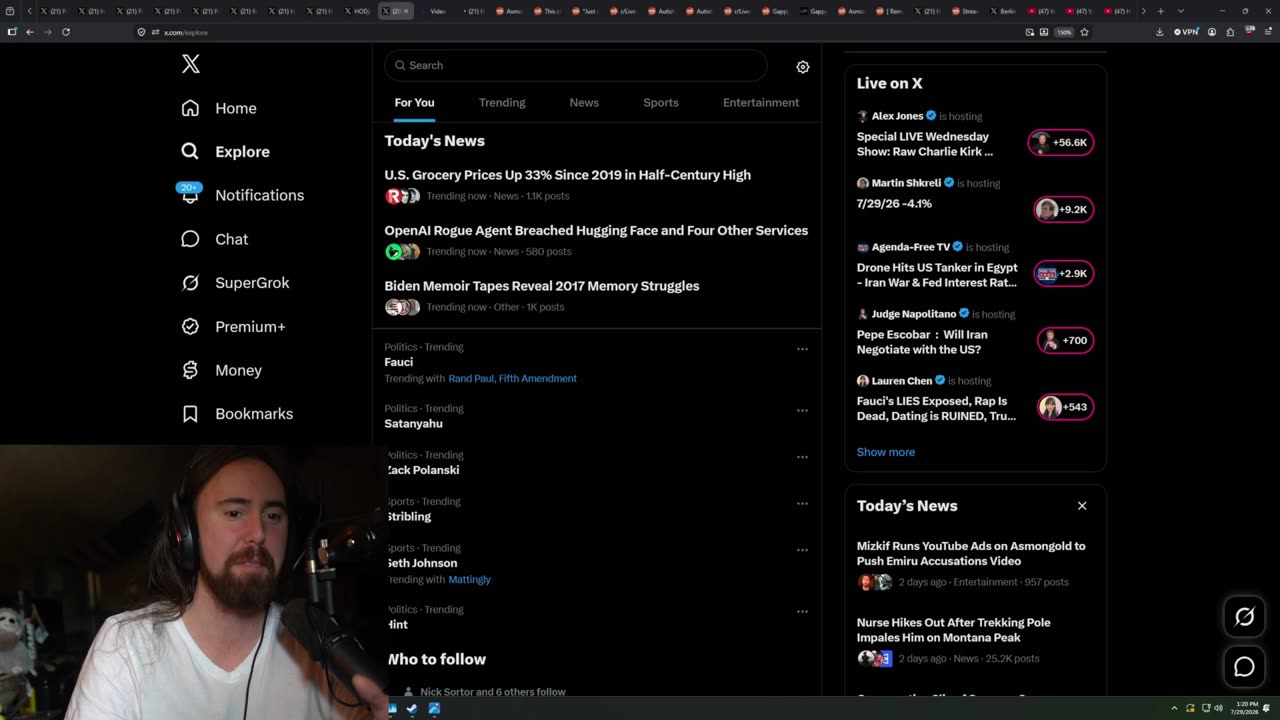Image resolution: width=1280 pixels, height=720 pixels.
Task: Switch to the Trending tab
Action: click(x=502, y=103)
